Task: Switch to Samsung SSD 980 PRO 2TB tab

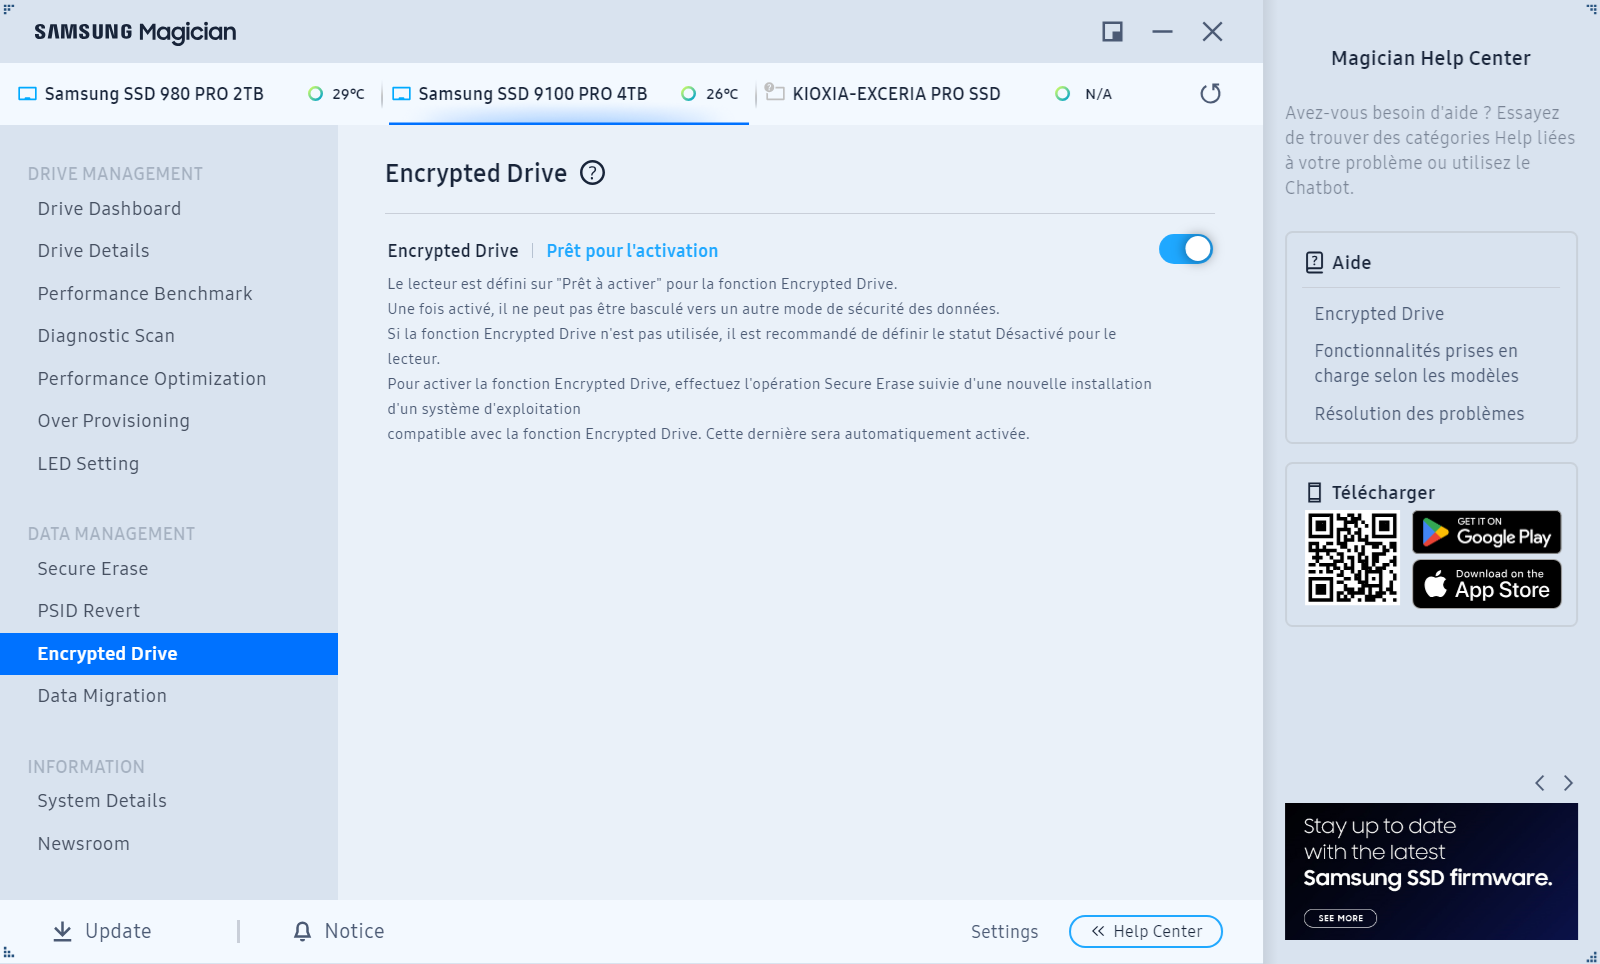Action: (x=154, y=94)
